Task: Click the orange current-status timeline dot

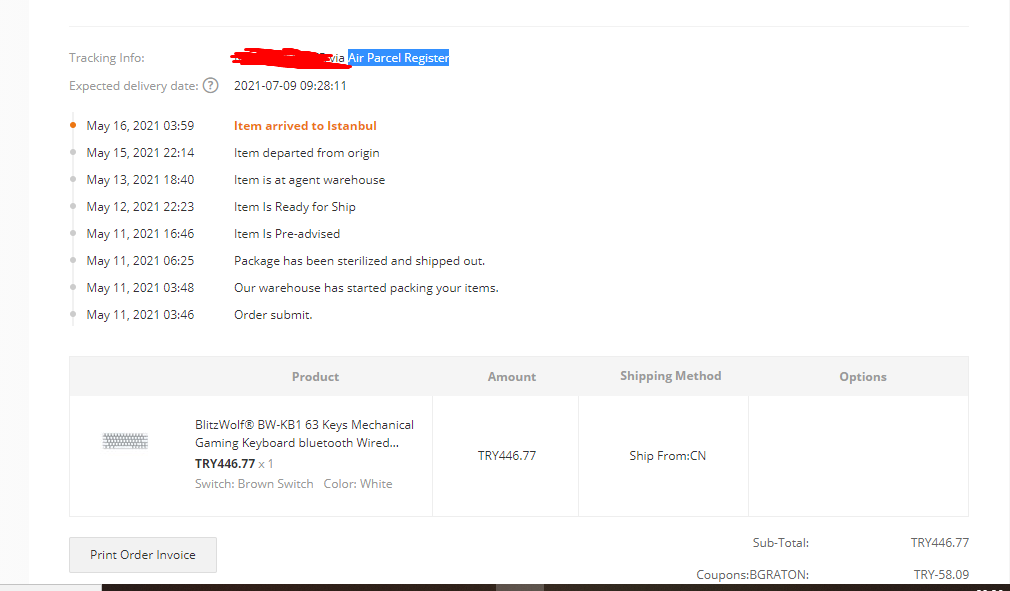Action: pyautogui.click(x=73, y=125)
